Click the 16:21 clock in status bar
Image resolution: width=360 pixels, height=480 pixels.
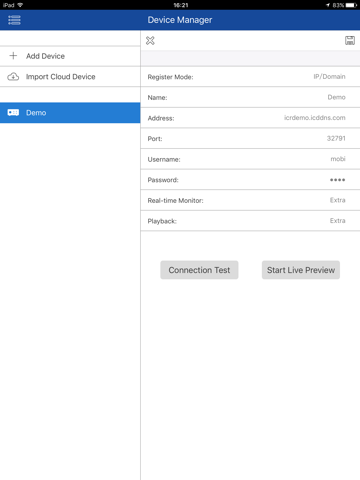pos(181,5)
